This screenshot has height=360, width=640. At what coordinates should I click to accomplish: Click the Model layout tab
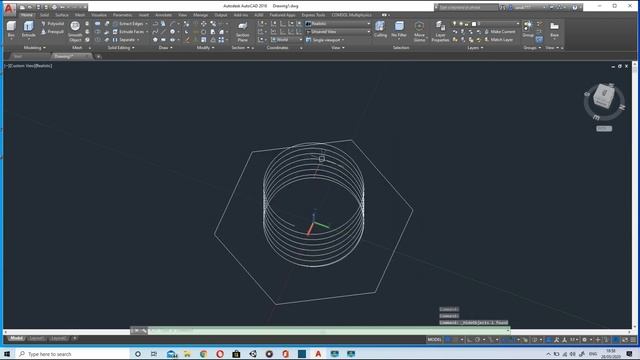pos(16,338)
